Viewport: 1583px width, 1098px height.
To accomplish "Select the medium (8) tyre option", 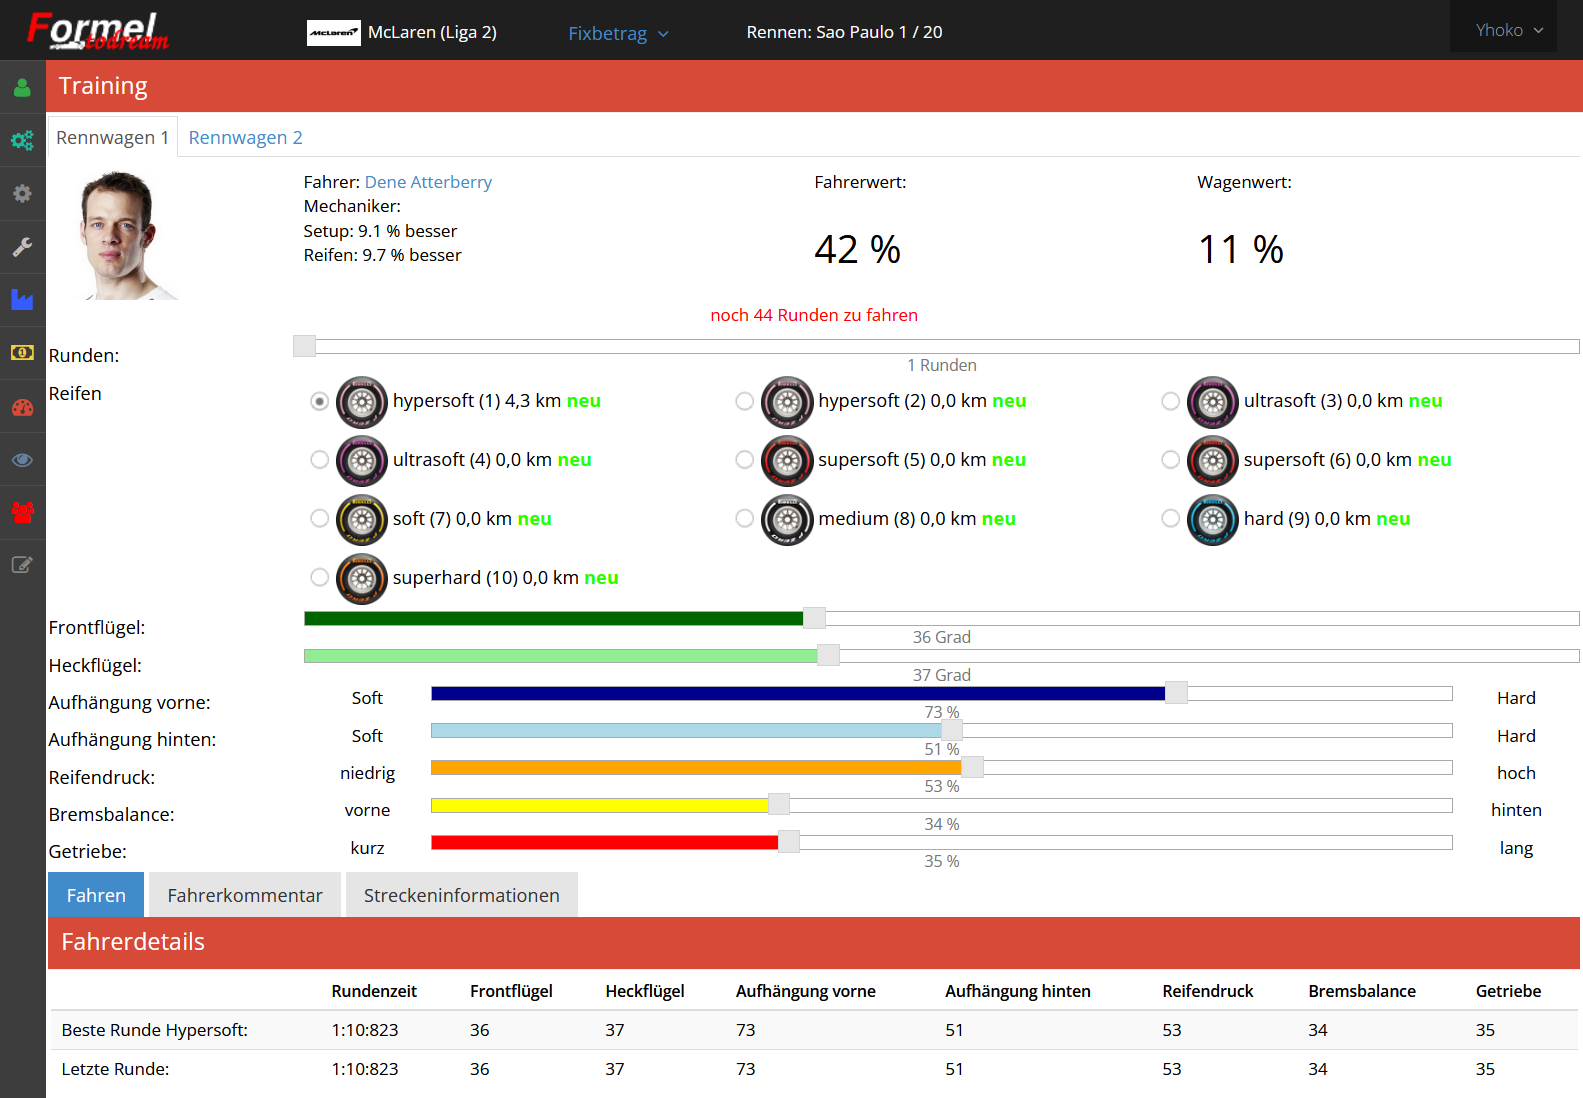I will click(745, 519).
